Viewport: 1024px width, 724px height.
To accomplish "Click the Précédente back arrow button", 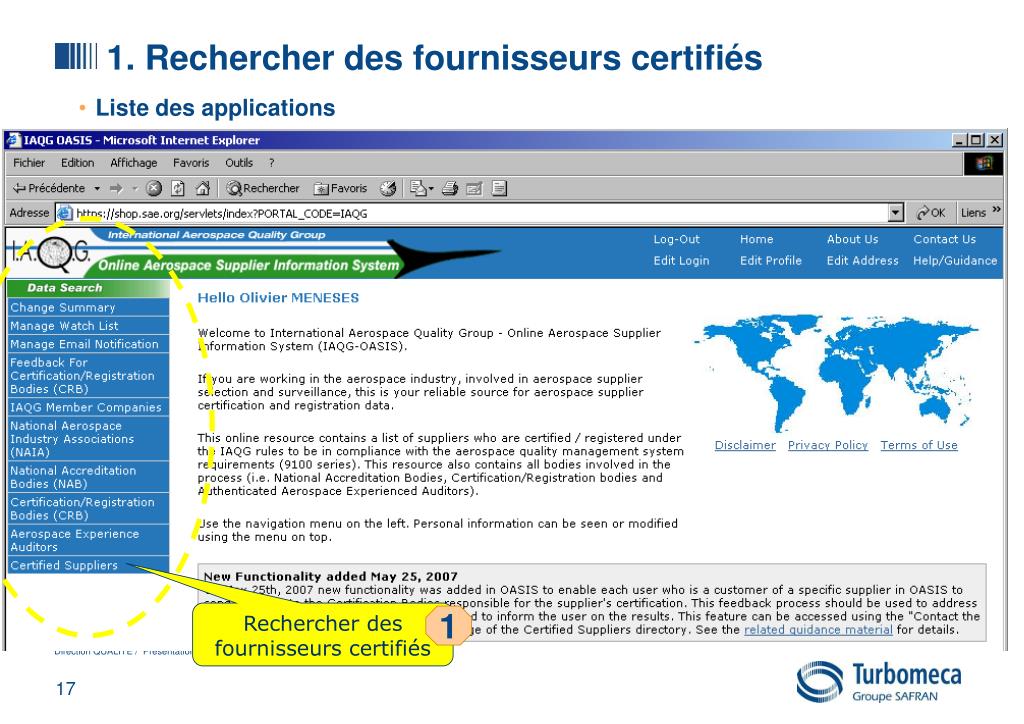I will click(49, 188).
